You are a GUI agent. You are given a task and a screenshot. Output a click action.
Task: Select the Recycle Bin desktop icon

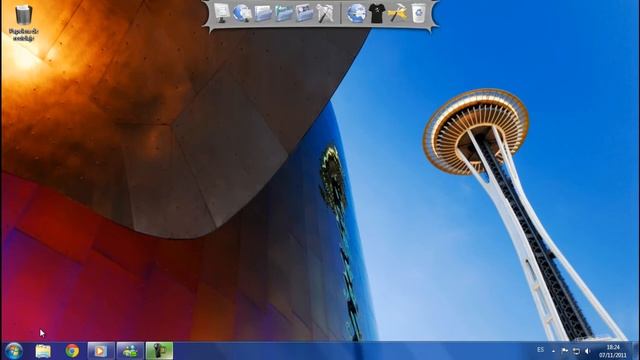24,23
